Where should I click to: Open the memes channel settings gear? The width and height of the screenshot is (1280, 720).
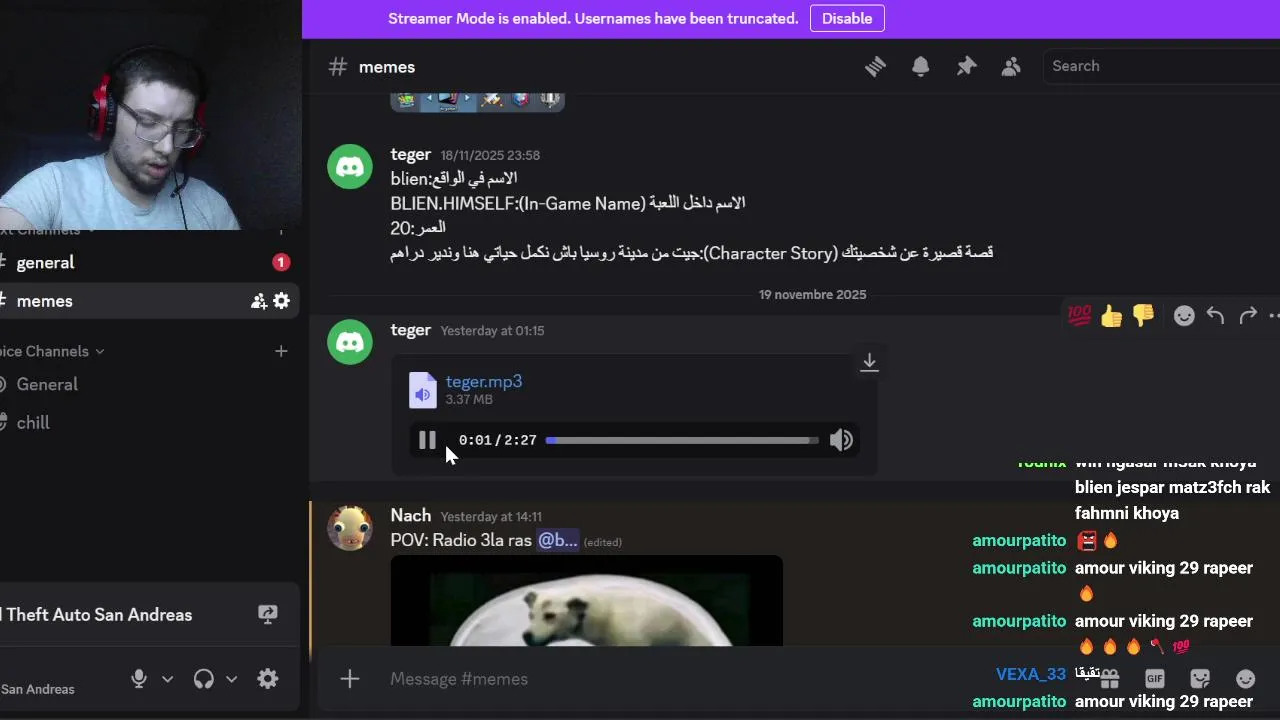coord(282,301)
